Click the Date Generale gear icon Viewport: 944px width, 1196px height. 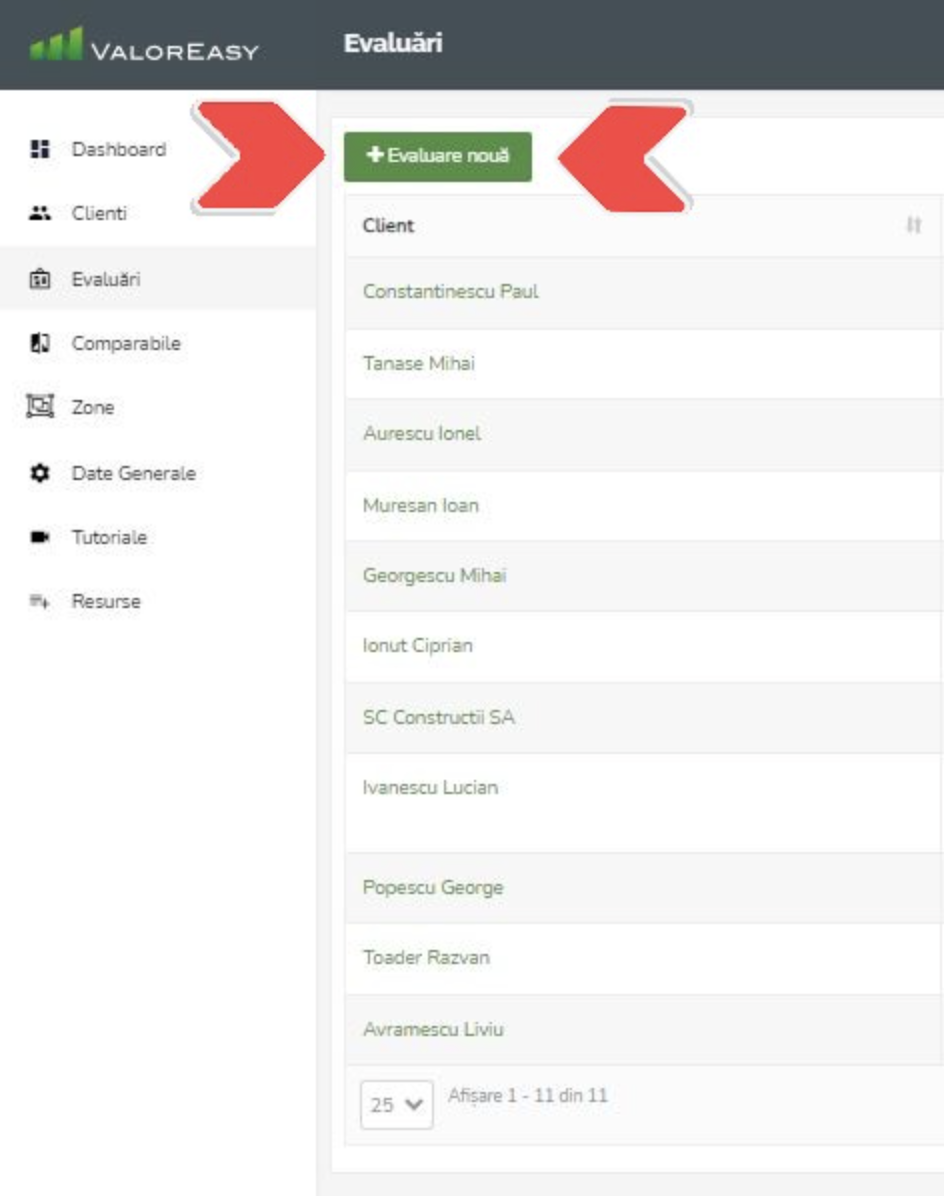(40, 473)
